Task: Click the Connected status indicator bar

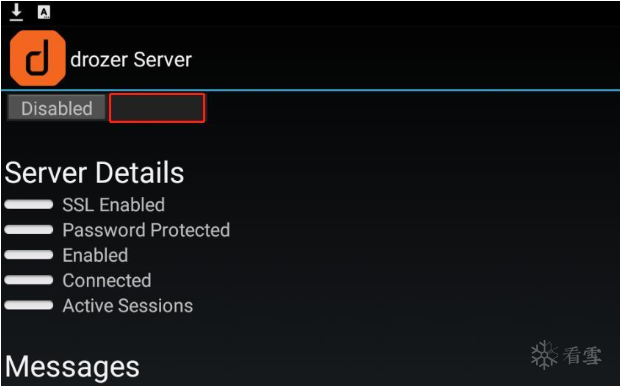Action: click(28, 280)
